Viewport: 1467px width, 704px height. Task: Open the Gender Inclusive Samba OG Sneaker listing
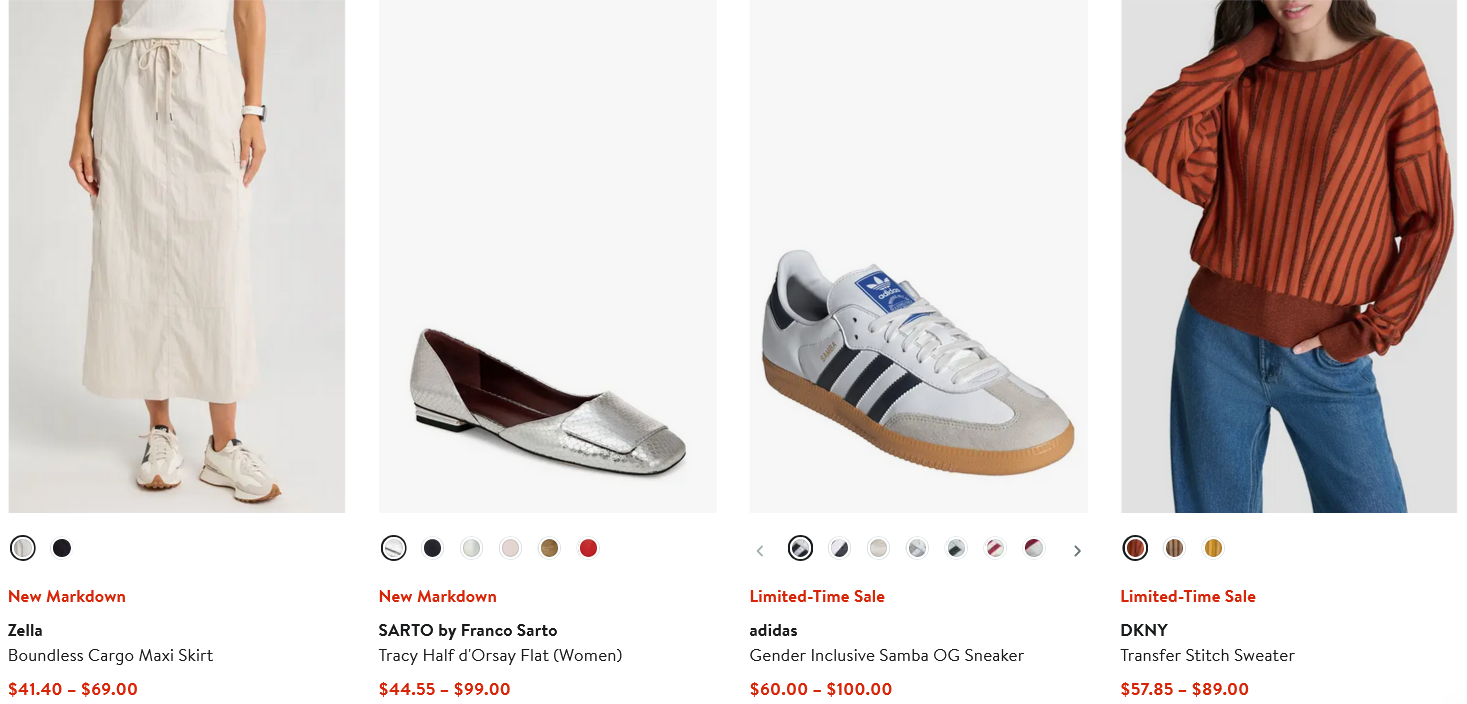(x=886, y=655)
